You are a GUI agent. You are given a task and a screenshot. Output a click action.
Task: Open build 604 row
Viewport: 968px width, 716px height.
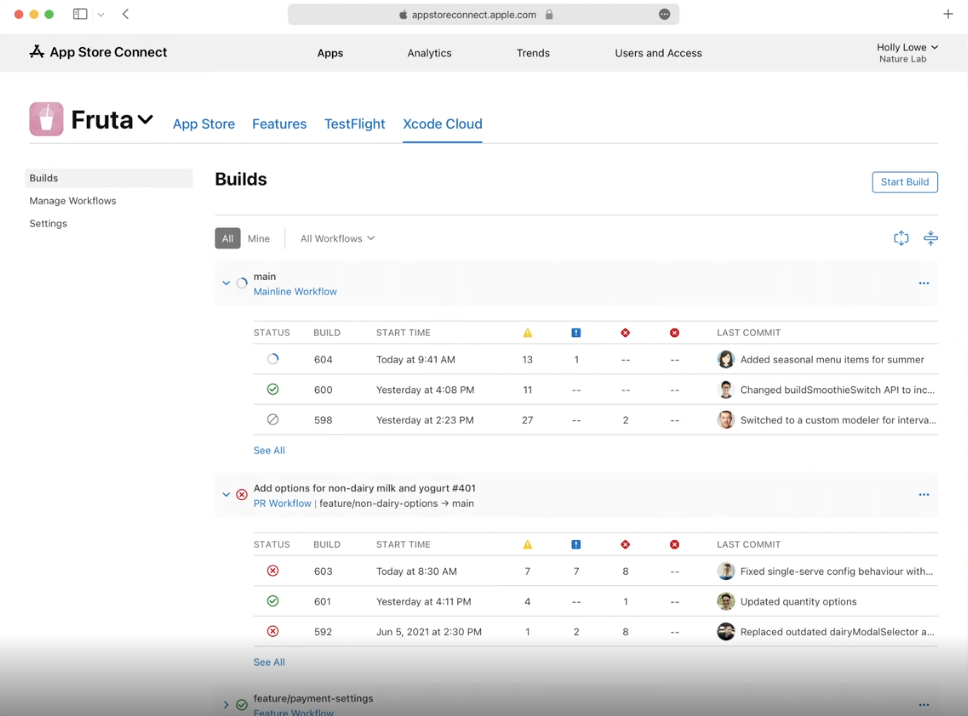point(596,359)
